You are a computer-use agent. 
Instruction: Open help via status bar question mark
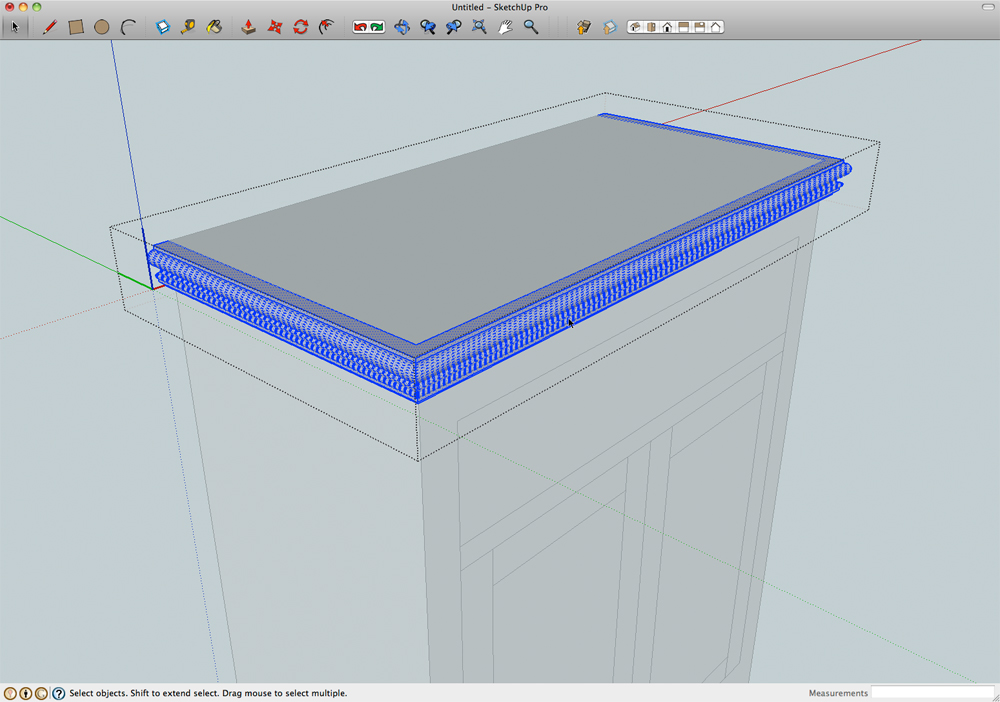(x=58, y=693)
